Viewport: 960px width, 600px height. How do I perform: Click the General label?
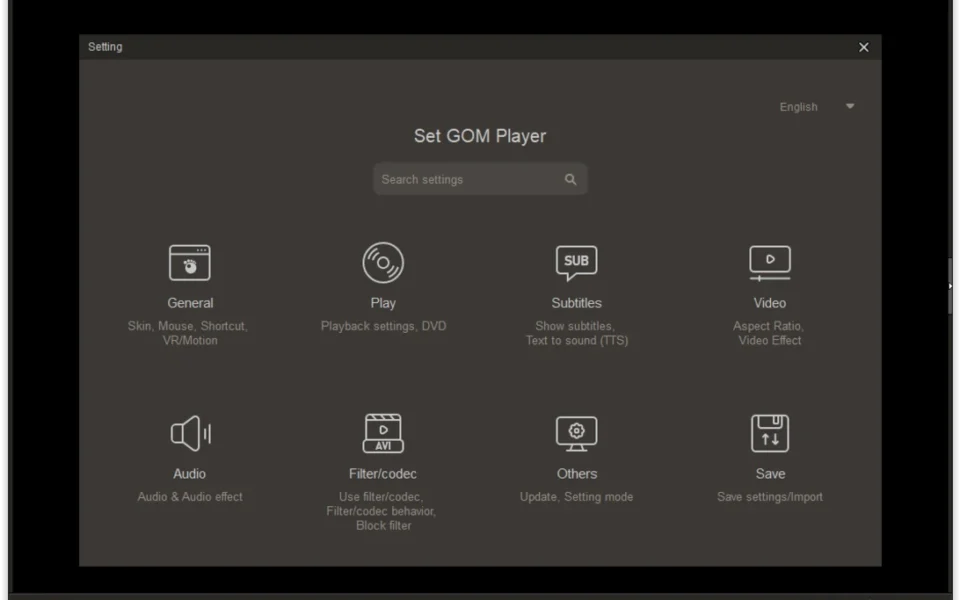pos(190,303)
